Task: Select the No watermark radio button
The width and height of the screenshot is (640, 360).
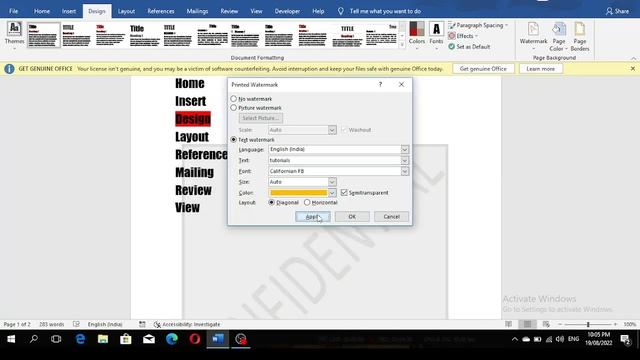Action: coord(233,99)
